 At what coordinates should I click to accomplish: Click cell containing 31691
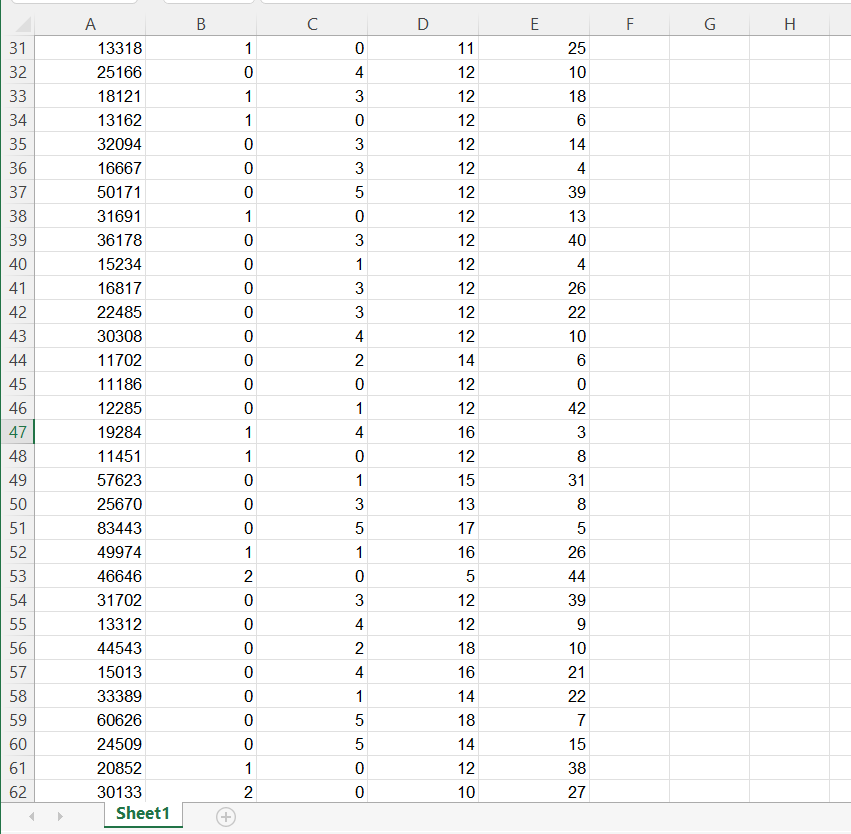[x=90, y=217]
